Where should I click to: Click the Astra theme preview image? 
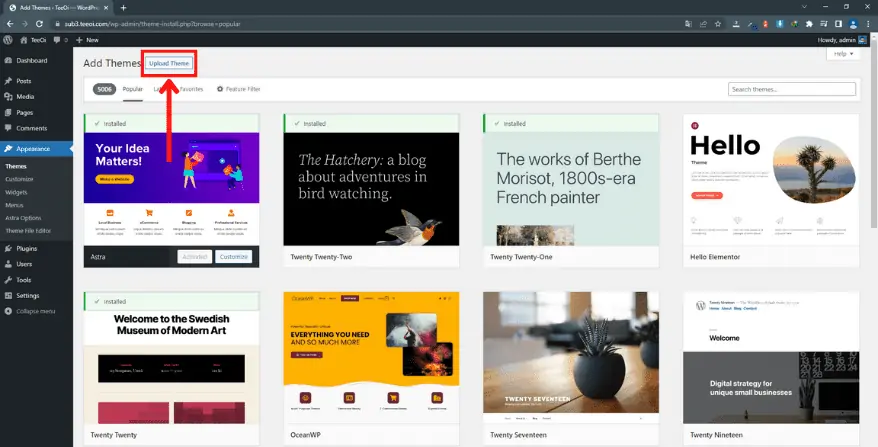(x=171, y=189)
